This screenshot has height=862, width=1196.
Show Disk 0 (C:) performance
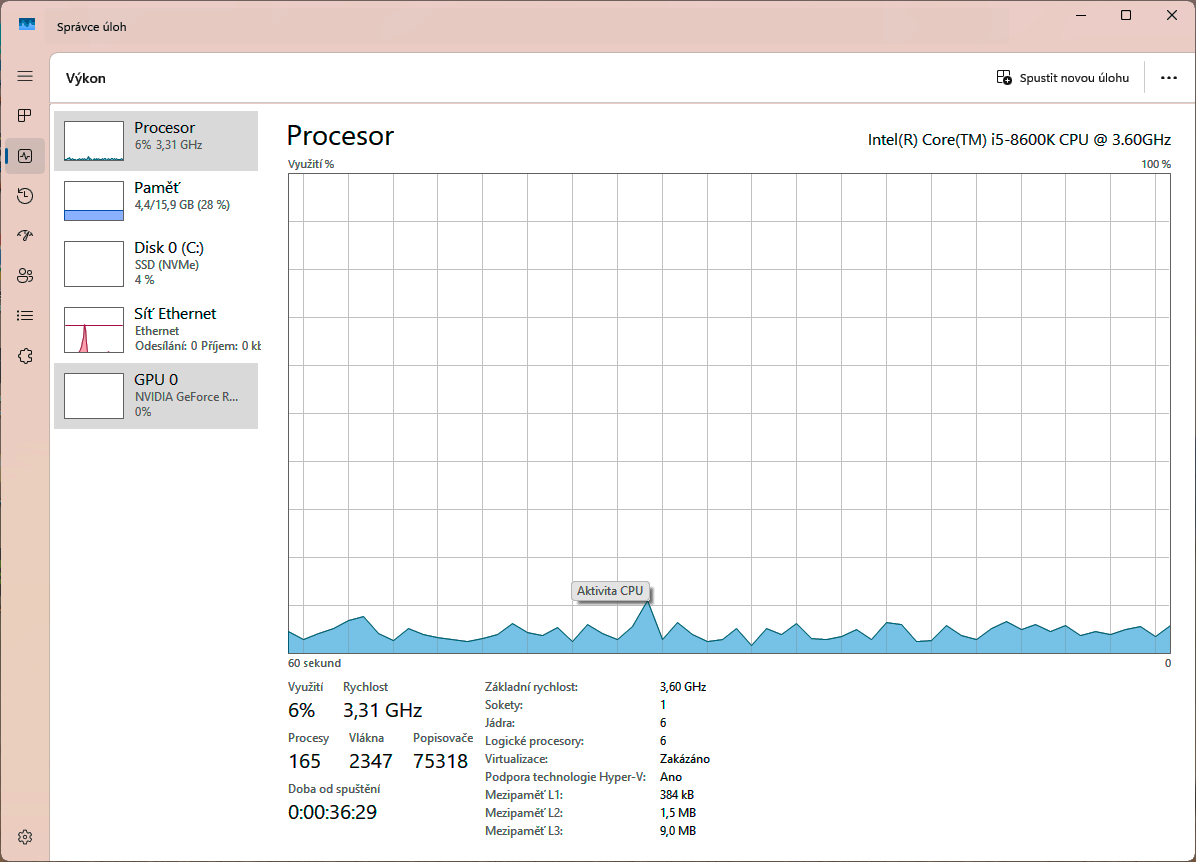click(156, 263)
